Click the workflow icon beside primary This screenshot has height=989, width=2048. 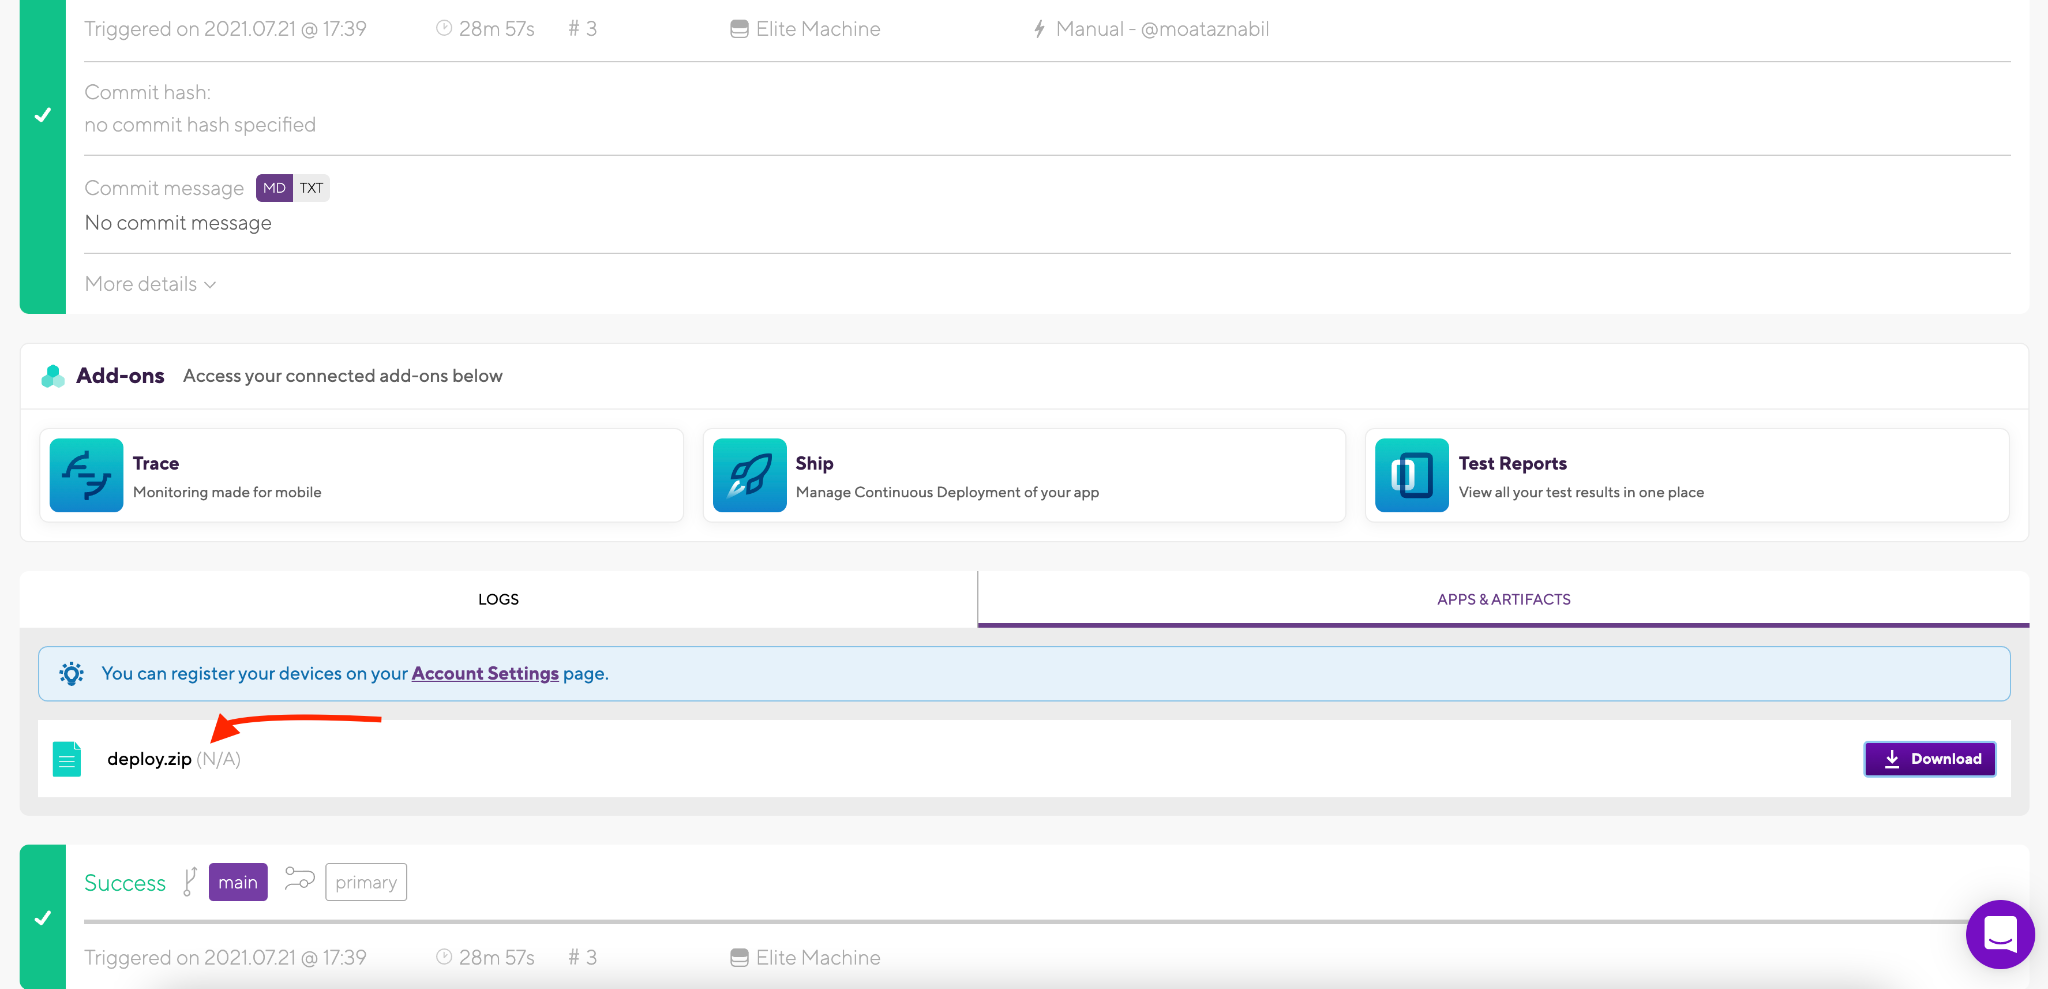(299, 879)
